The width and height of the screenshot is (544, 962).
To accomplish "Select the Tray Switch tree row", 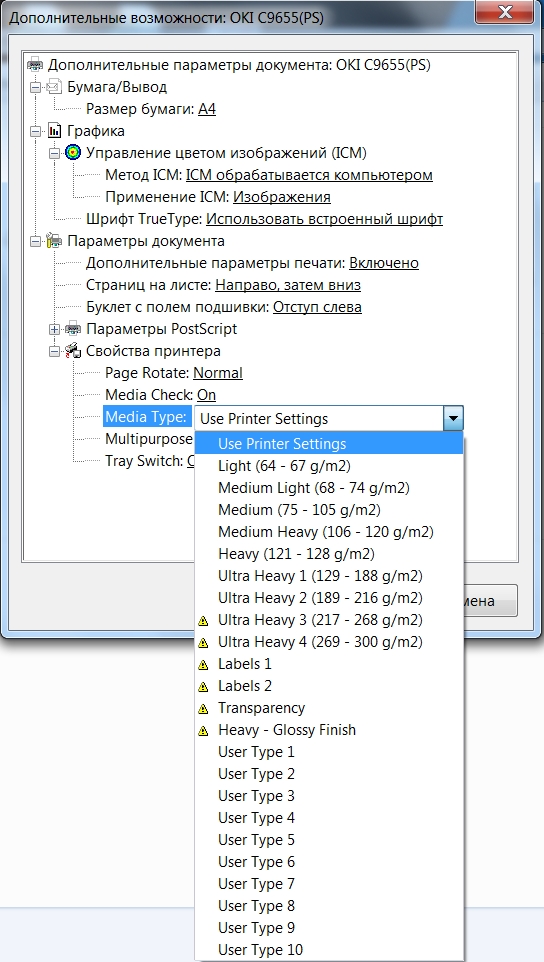I will [149, 461].
